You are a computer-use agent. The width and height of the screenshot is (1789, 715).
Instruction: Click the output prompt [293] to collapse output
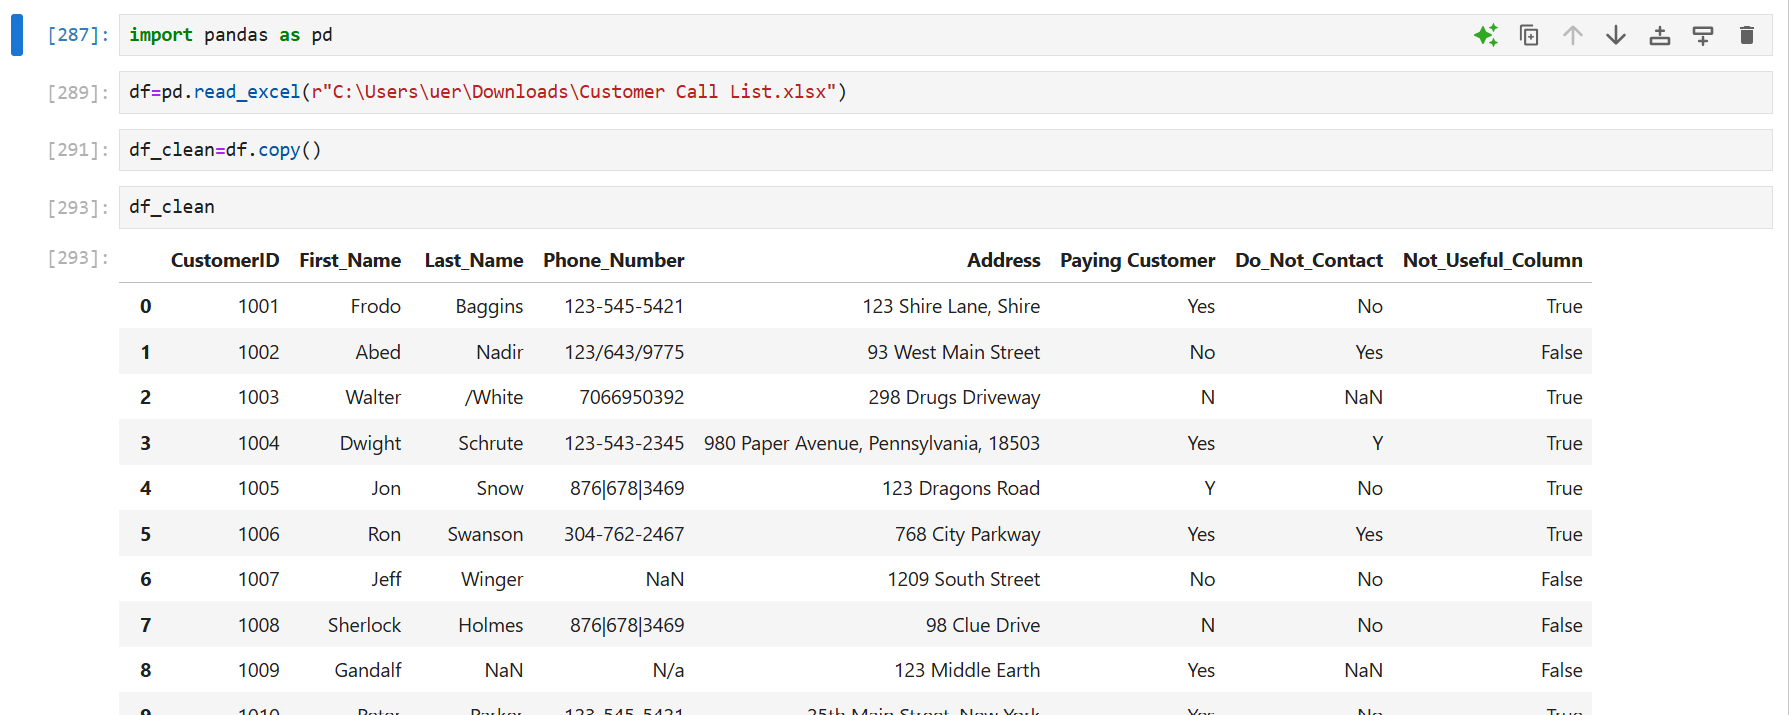[x=77, y=258]
